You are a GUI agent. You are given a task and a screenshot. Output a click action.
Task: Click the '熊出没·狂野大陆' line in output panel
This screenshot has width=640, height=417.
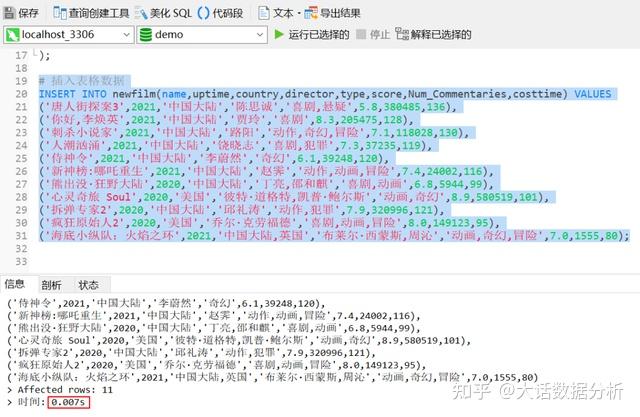click(213, 328)
